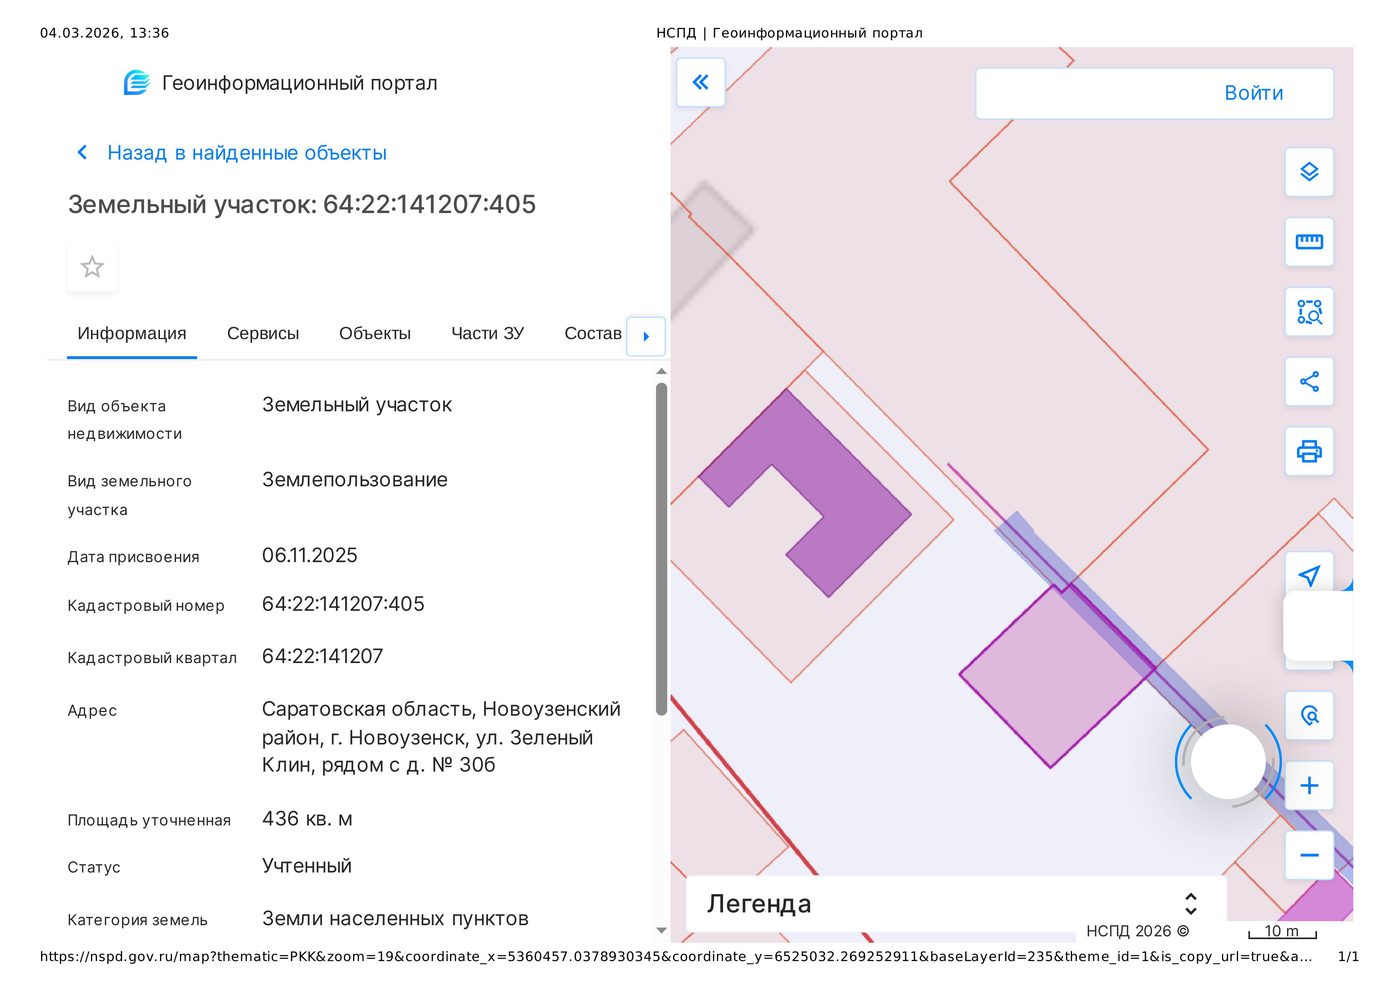Go back via the left chevron icon
The width and height of the screenshot is (1400, 989).
[x=82, y=152]
